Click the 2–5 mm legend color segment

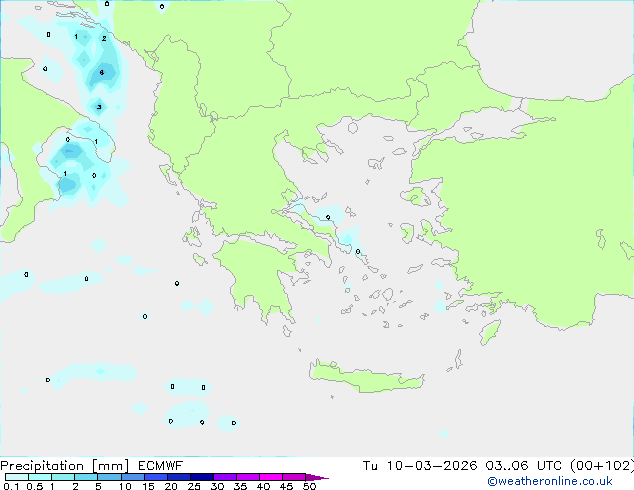click(x=86, y=477)
